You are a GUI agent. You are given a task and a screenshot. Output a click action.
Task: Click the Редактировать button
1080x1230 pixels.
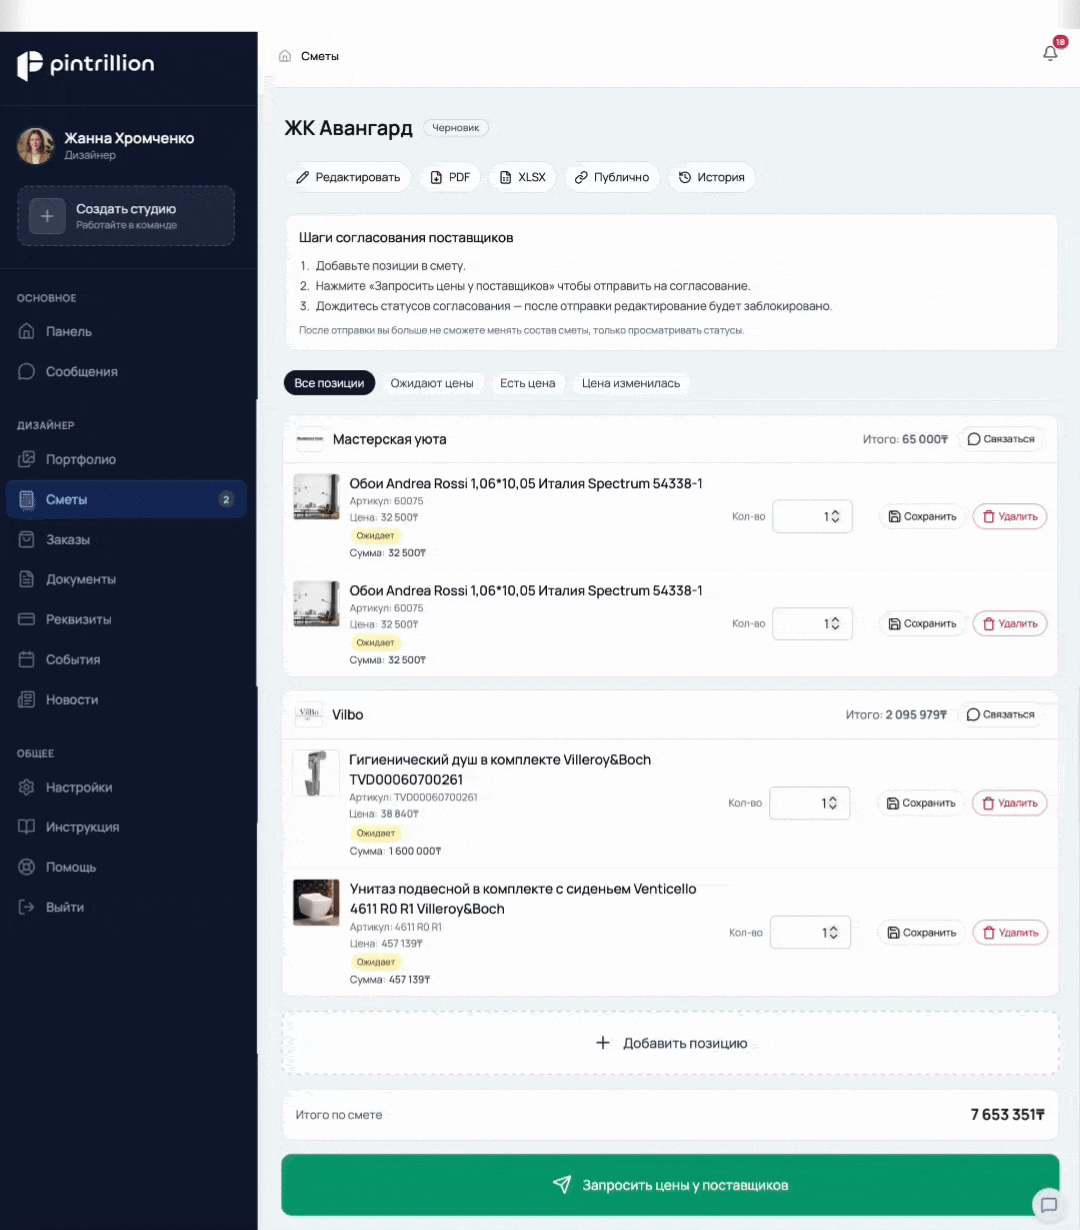(x=349, y=177)
